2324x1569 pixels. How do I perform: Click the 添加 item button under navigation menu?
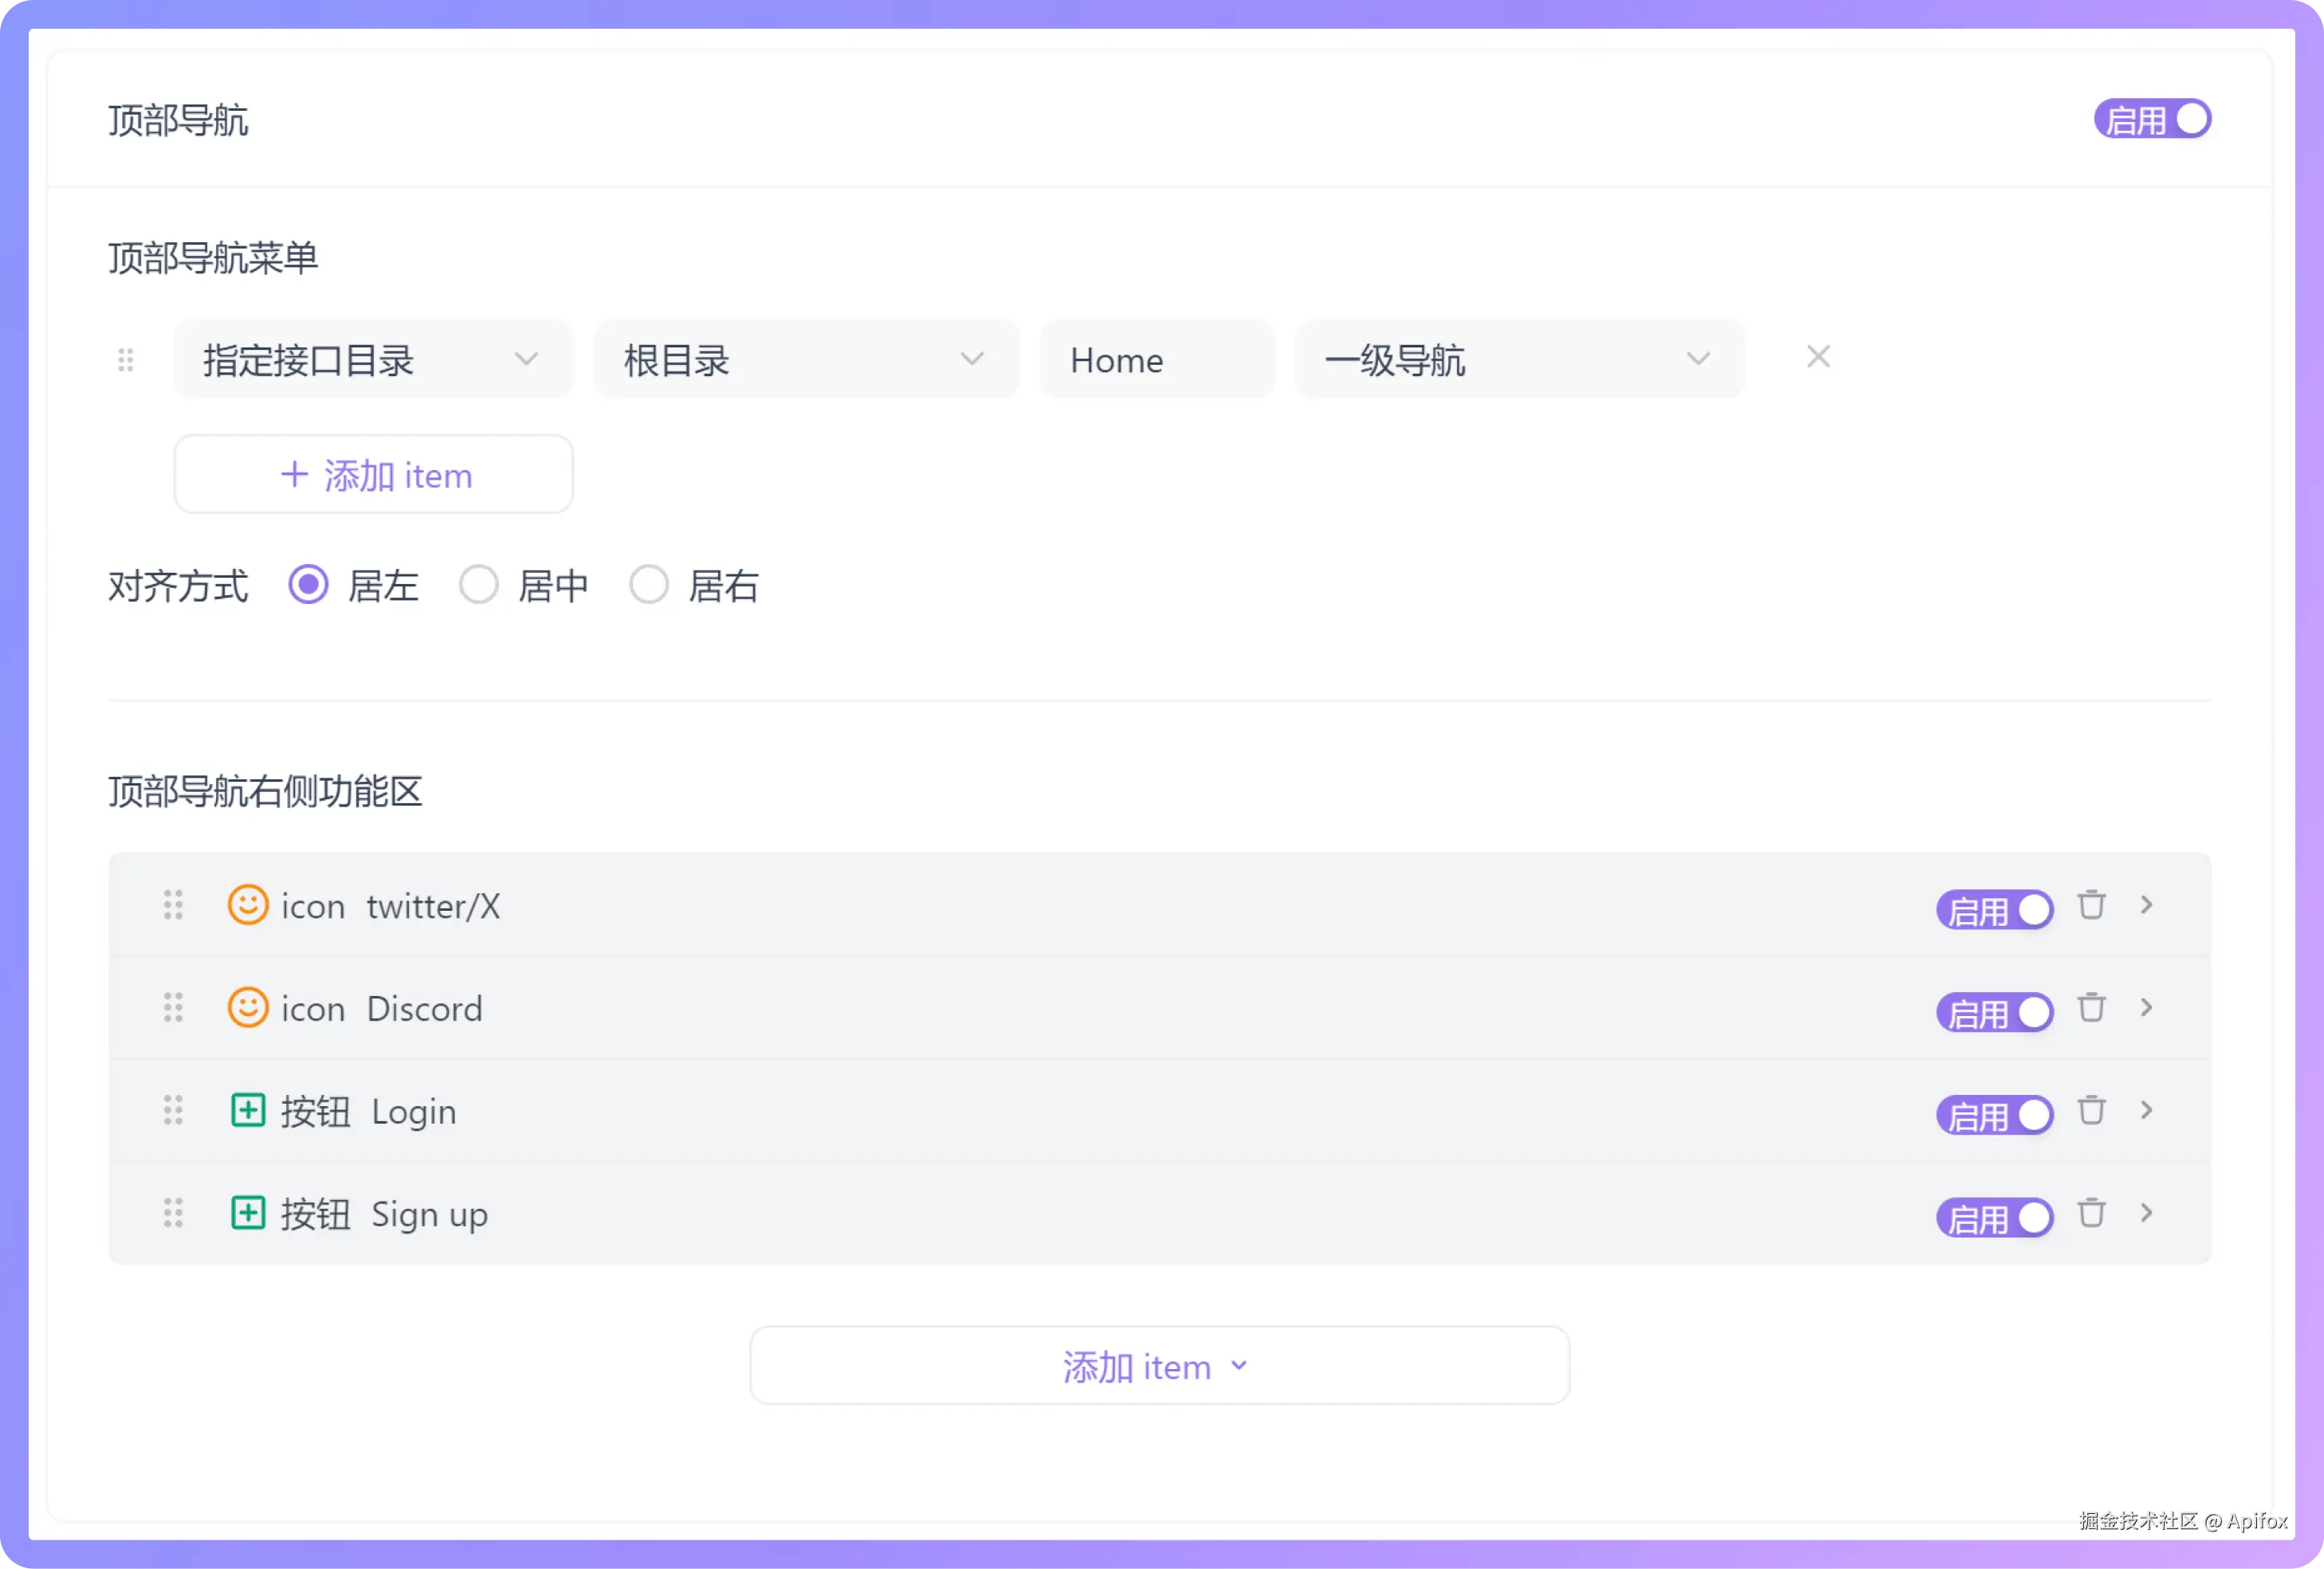click(x=372, y=474)
